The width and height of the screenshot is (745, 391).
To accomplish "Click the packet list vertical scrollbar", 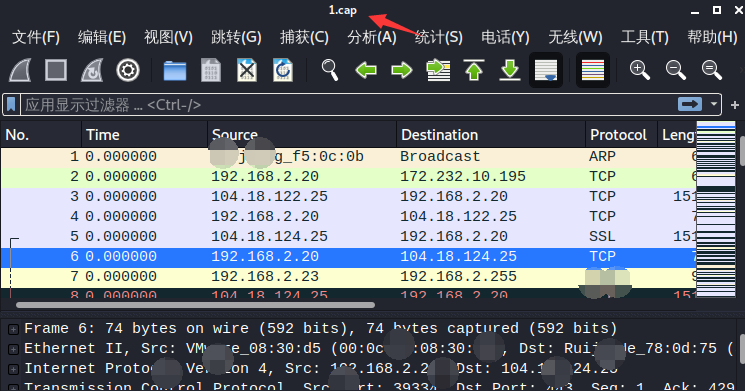I will point(742,152).
